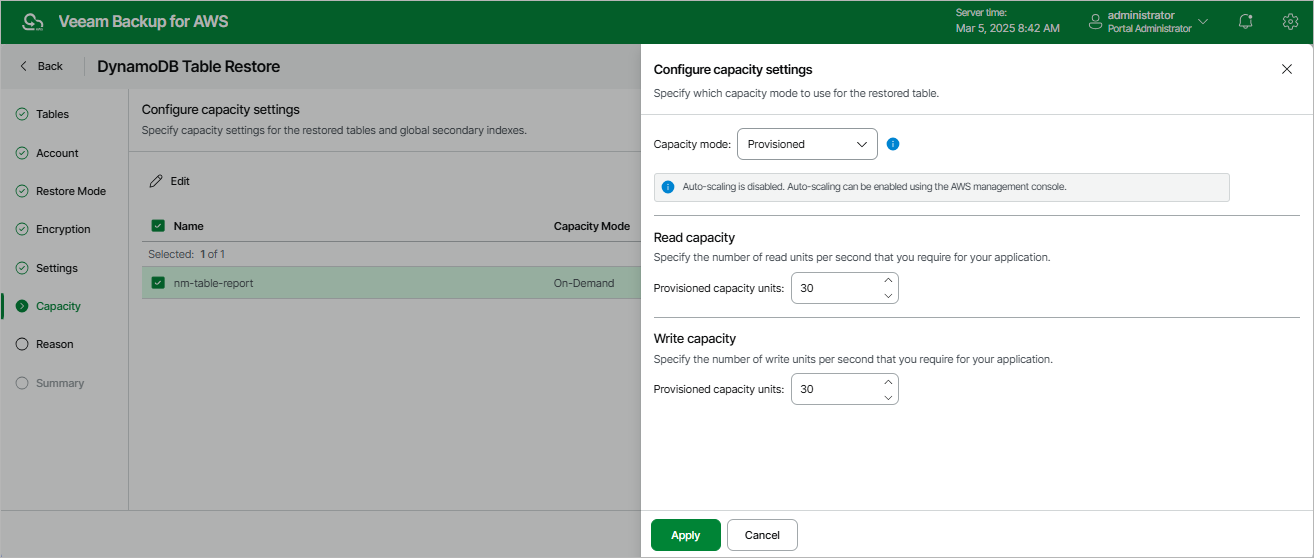
Task: Increase write provisioned capacity units
Action: coord(888,382)
